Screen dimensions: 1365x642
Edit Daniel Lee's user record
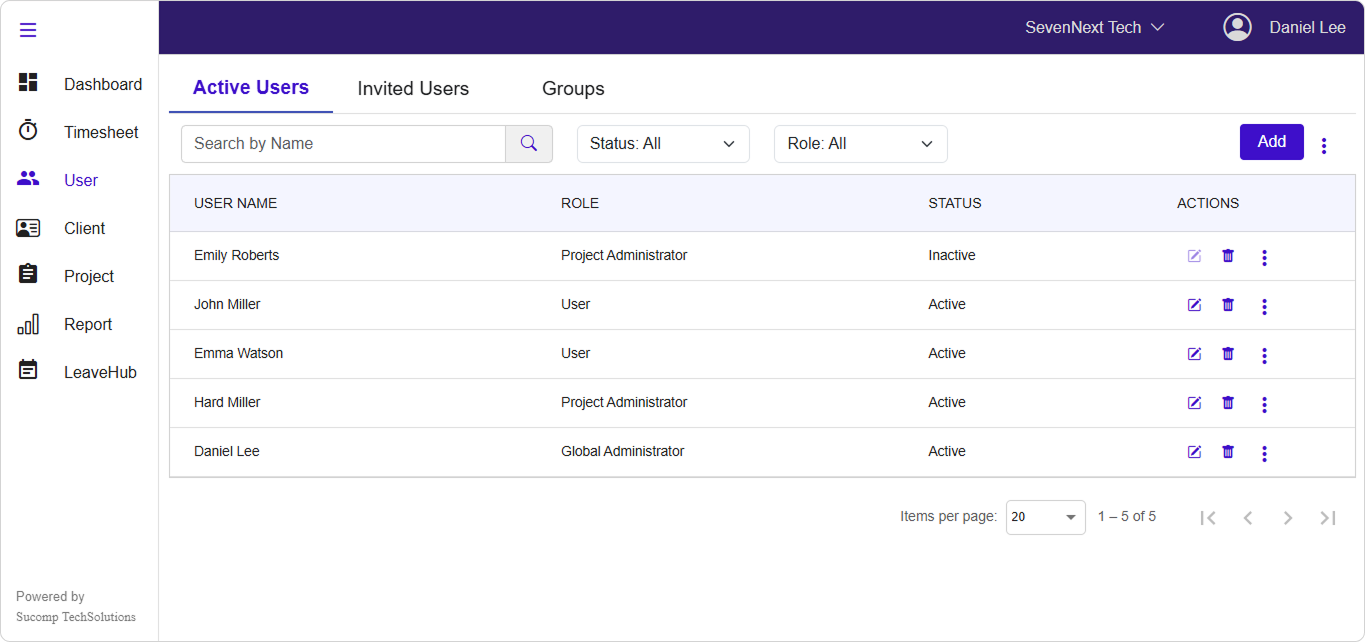click(x=1194, y=452)
